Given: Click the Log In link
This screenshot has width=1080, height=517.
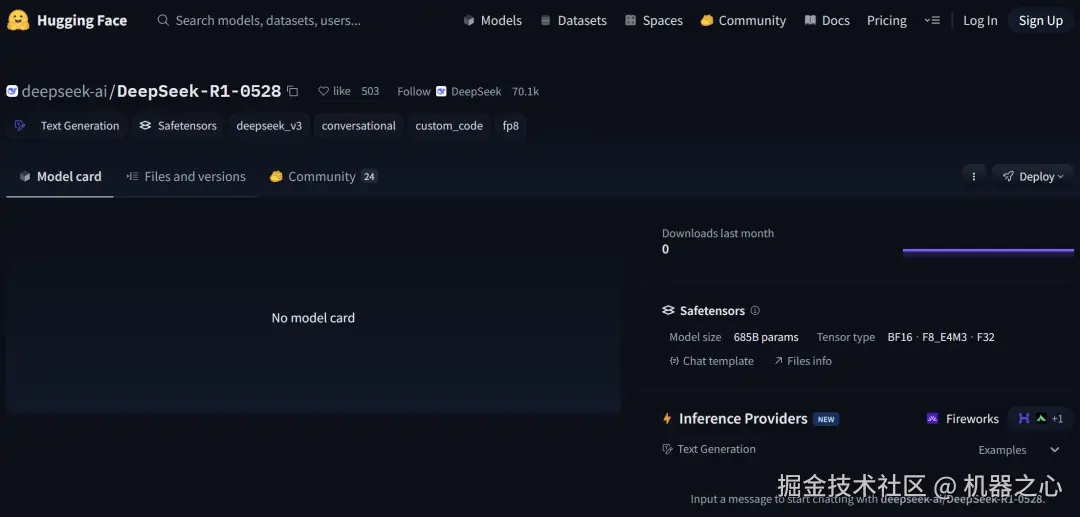Looking at the screenshot, I should pyautogui.click(x=980, y=21).
